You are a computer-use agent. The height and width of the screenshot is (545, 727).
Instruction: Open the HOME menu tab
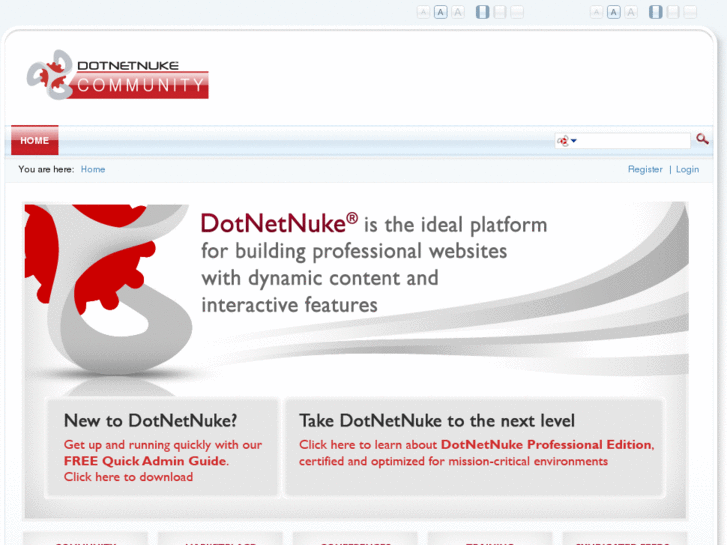35,140
